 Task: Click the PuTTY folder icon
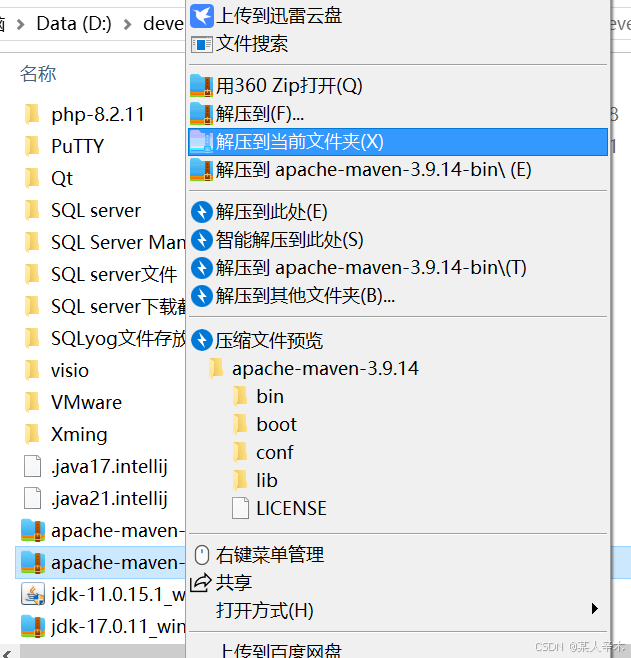coord(32,146)
